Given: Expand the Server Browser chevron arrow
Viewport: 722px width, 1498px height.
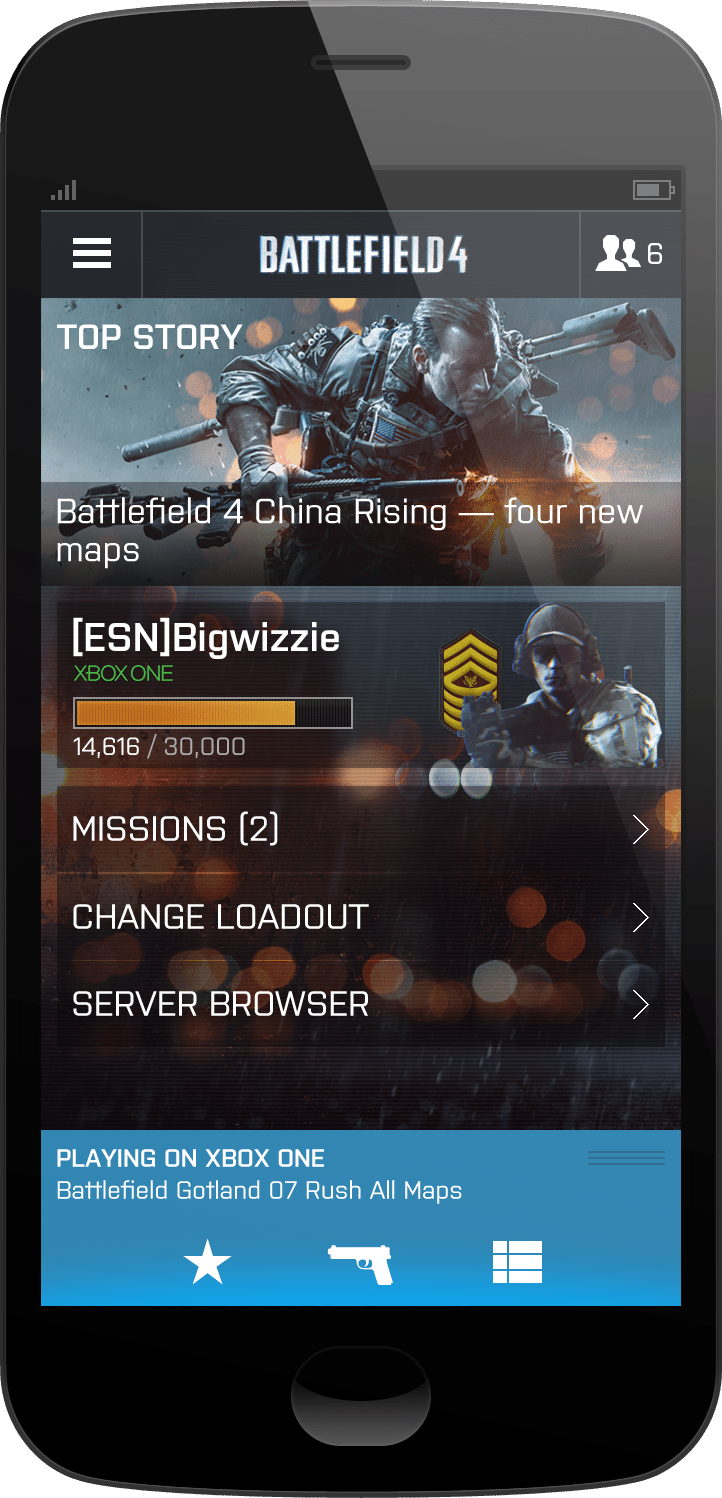Looking at the screenshot, I should (x=641, y=1004).
